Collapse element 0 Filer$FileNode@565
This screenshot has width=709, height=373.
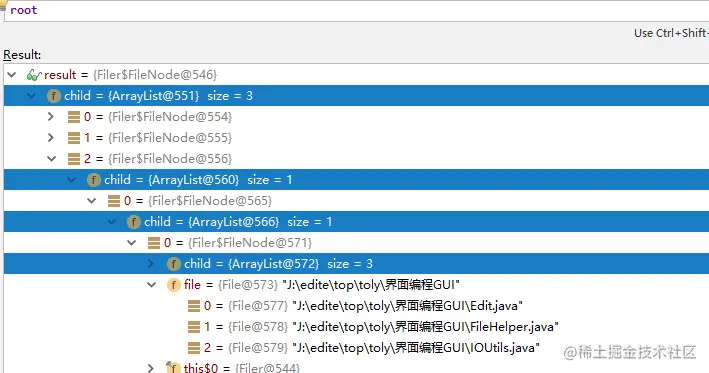click(92, 201)
